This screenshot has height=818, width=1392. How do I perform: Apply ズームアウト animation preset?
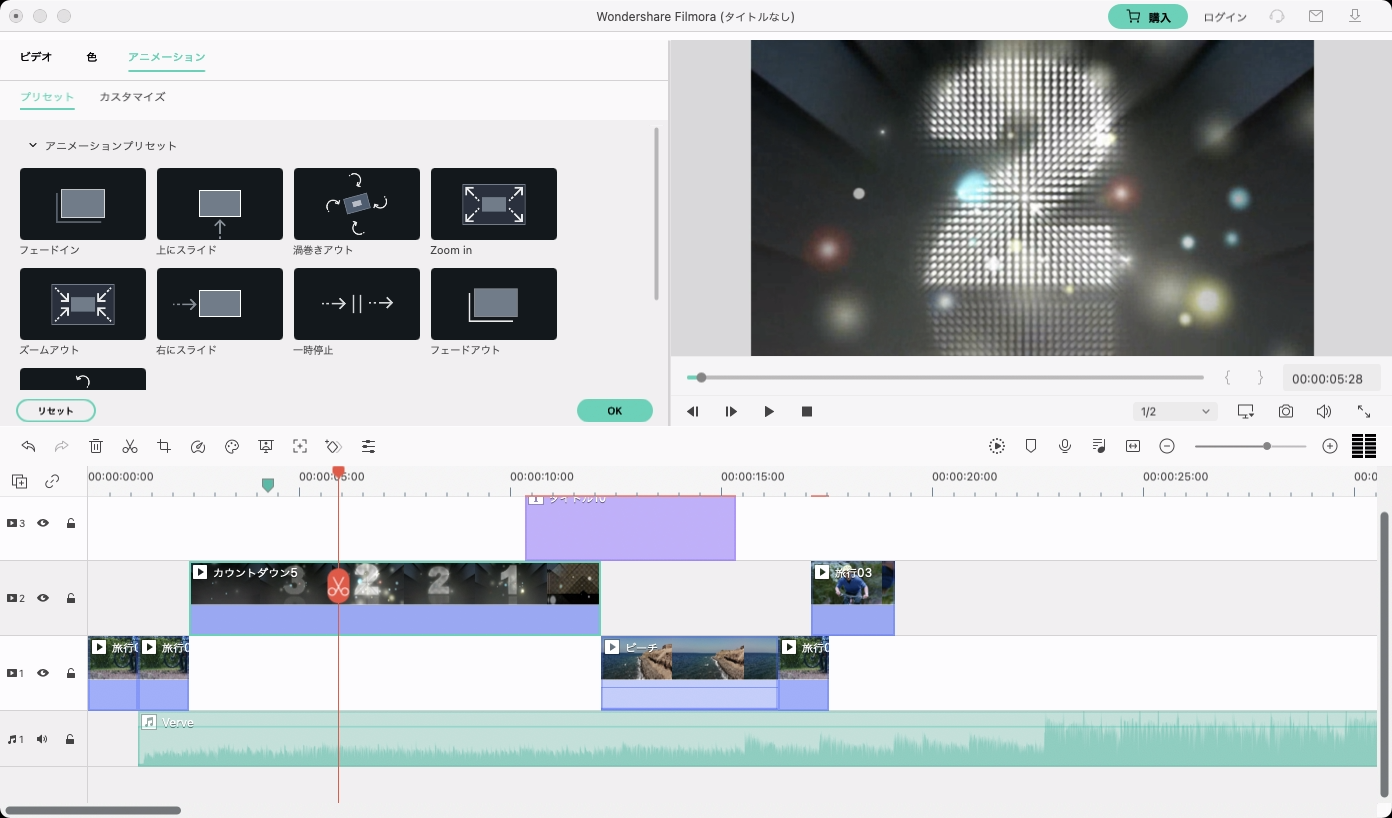point(83,304)
